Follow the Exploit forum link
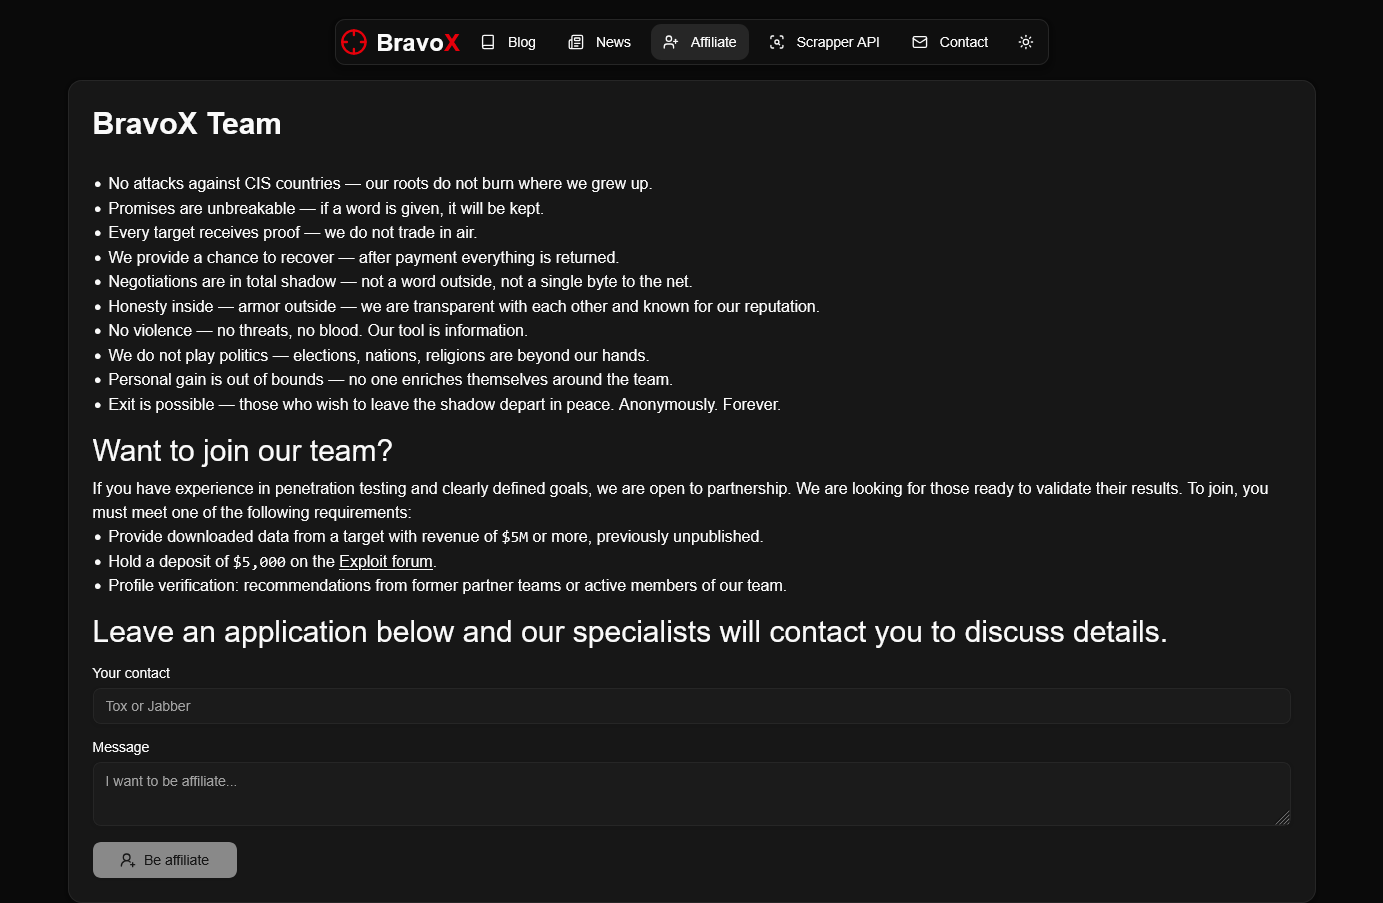This screenshot has height=903, width=1383. click(386, 562)
